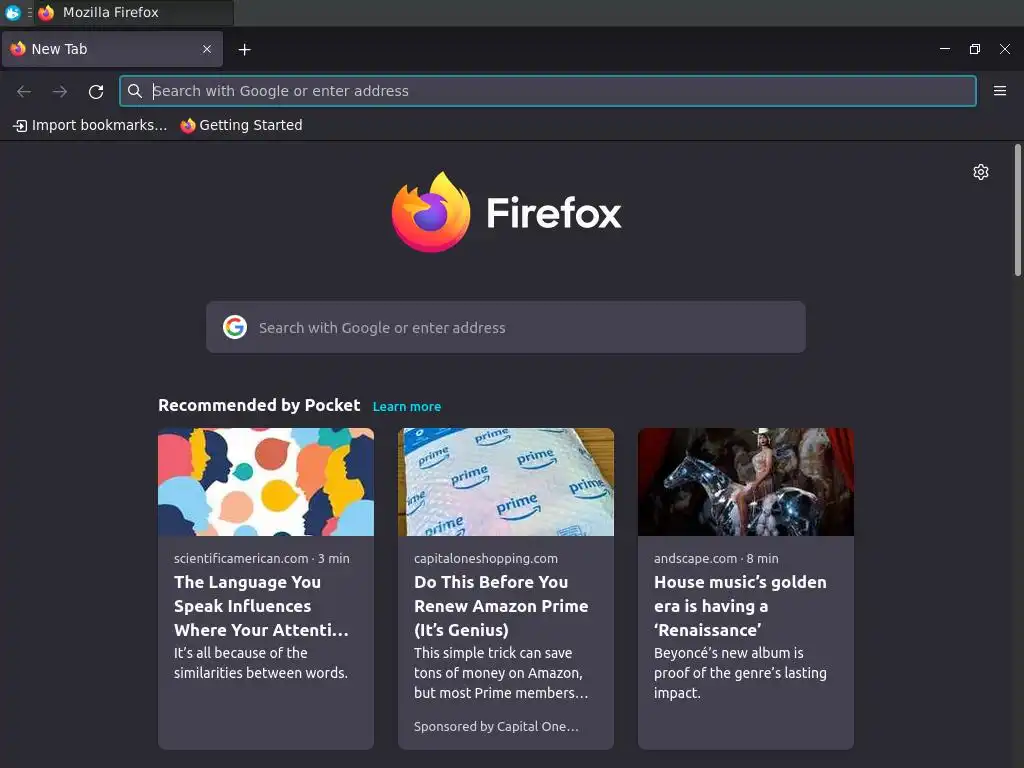
Task: Select the Mozilla Firefox taskbar entry
Action: (x=134, y=12)
